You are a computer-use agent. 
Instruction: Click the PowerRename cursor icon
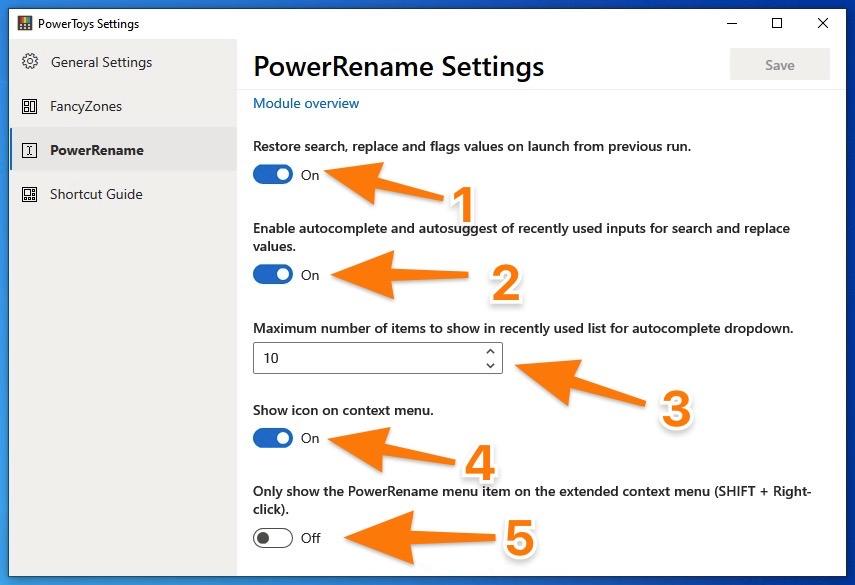pyautogui.click(x=29, y=150)
